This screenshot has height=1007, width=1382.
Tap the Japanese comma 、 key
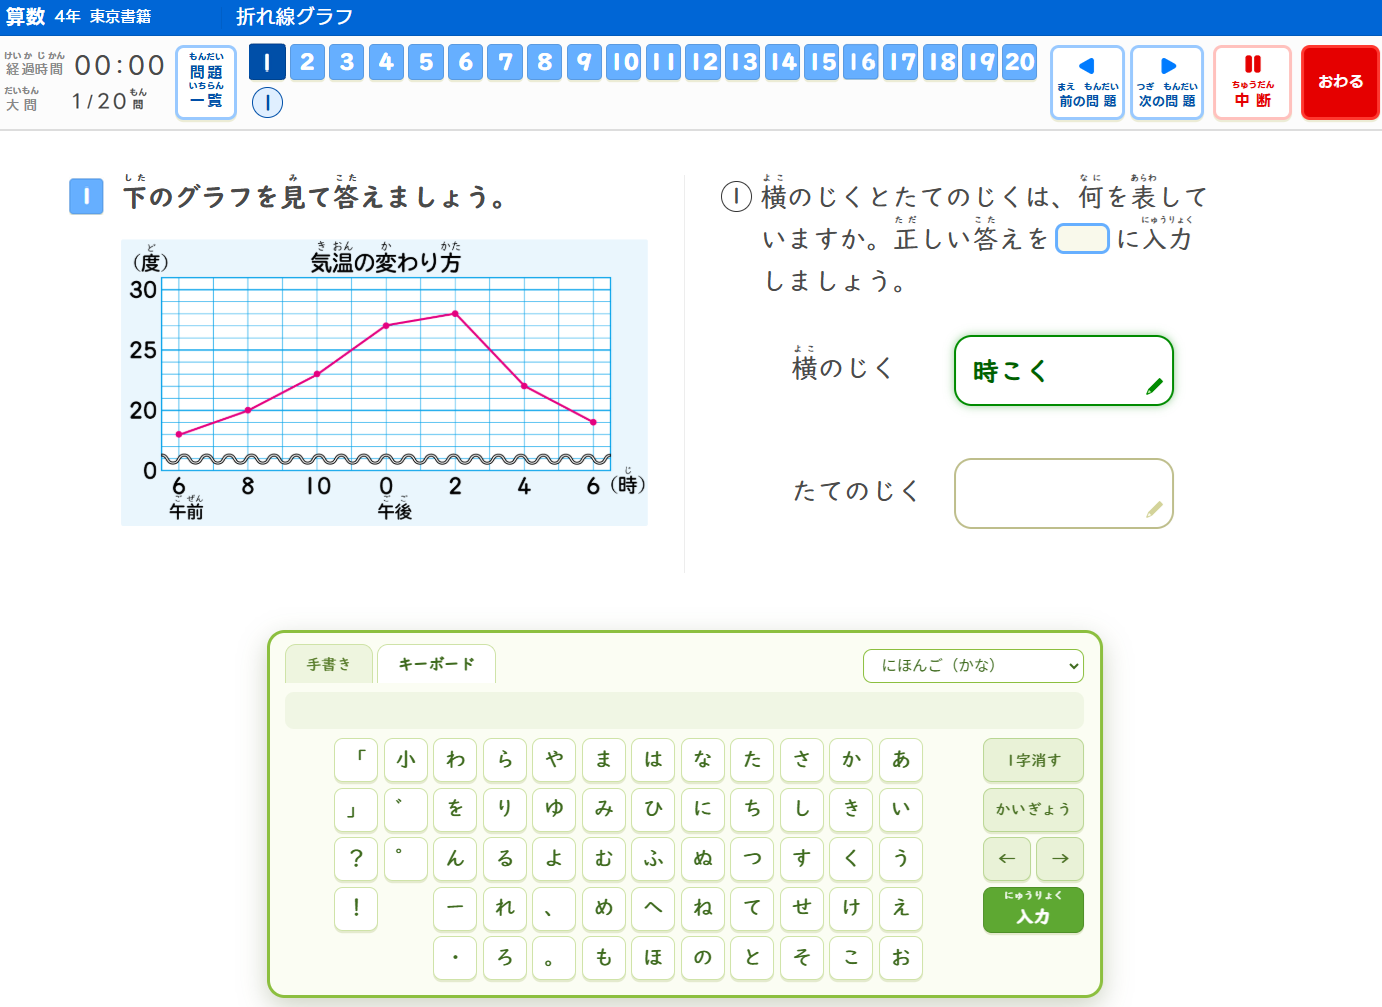(554, 908)
